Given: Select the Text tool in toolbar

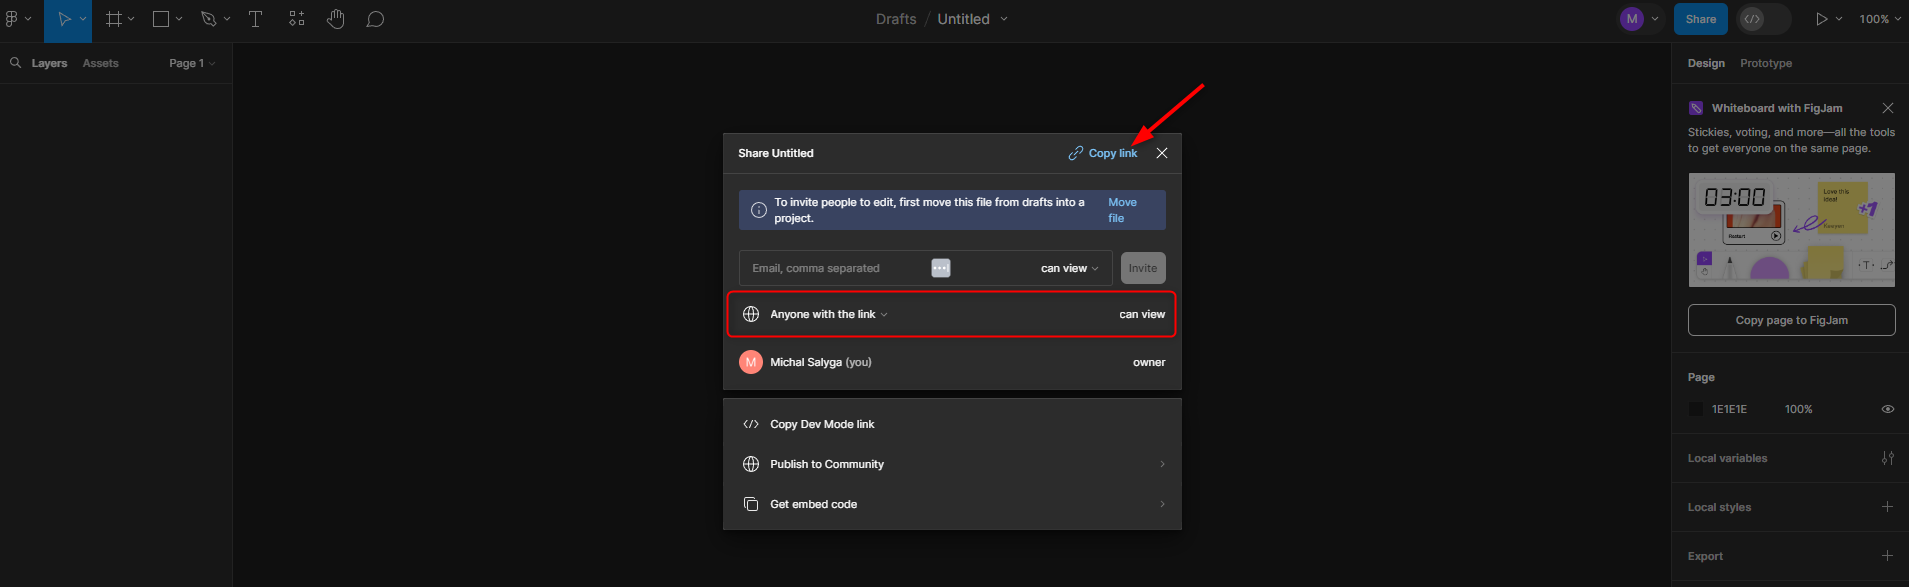Looking at the screenshot, I should [255, 19].
